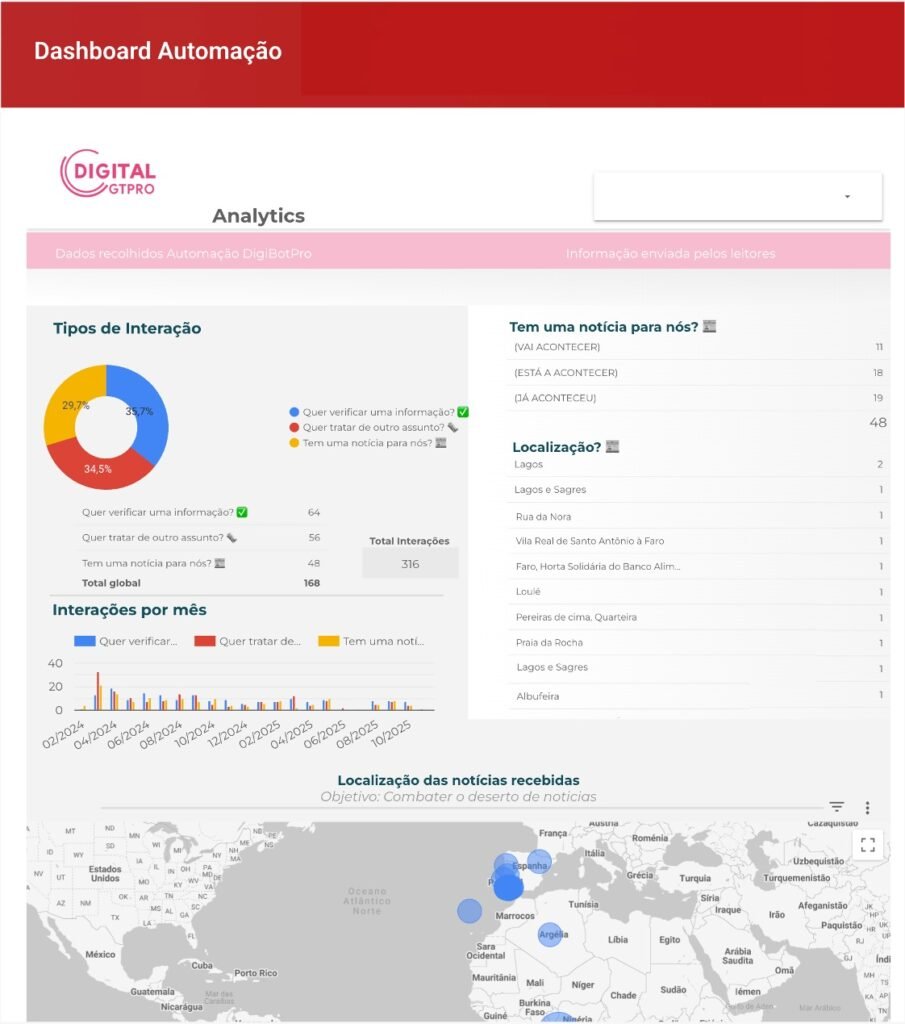Select 'Tem uma notícia para nós?' in donut legend

point(366,442)
